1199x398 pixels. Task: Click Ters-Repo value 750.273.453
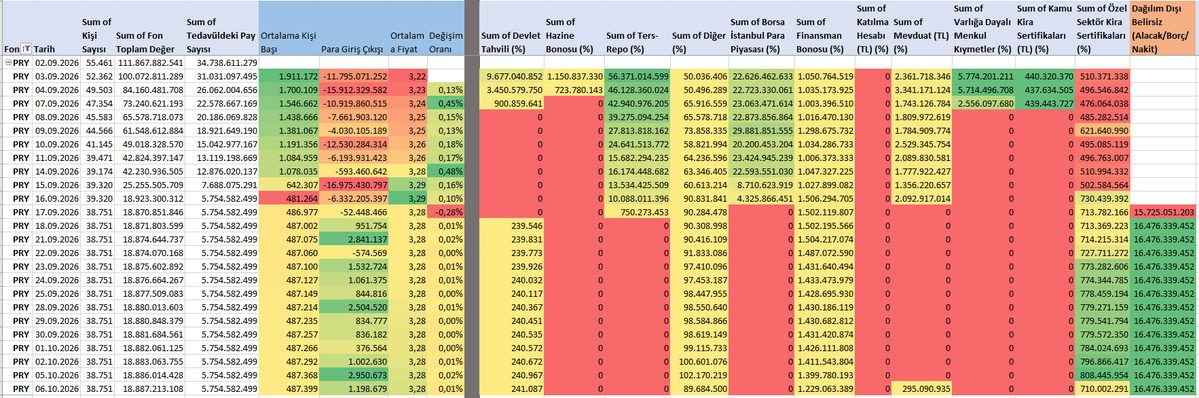coord(636,211)
